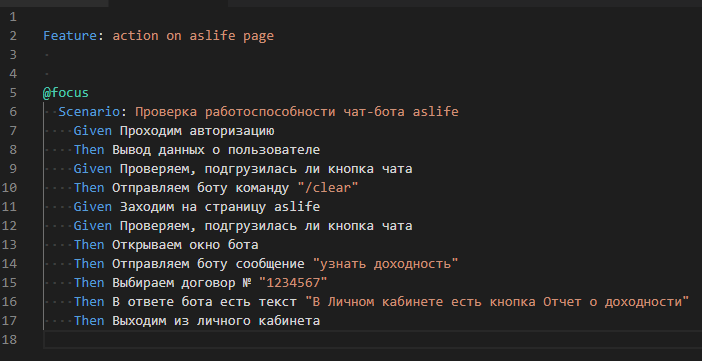Click the Then keyword on line 13
Screen dimensions: 702x361
tap(89, 245)
